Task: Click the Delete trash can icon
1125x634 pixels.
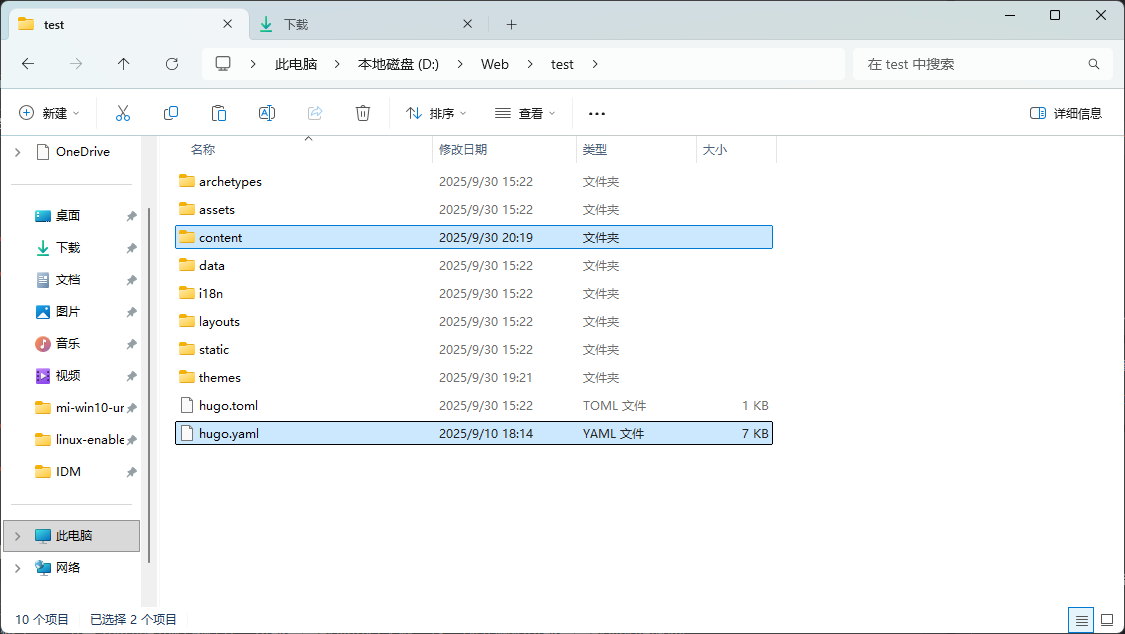Action: (x=364, y=113)
